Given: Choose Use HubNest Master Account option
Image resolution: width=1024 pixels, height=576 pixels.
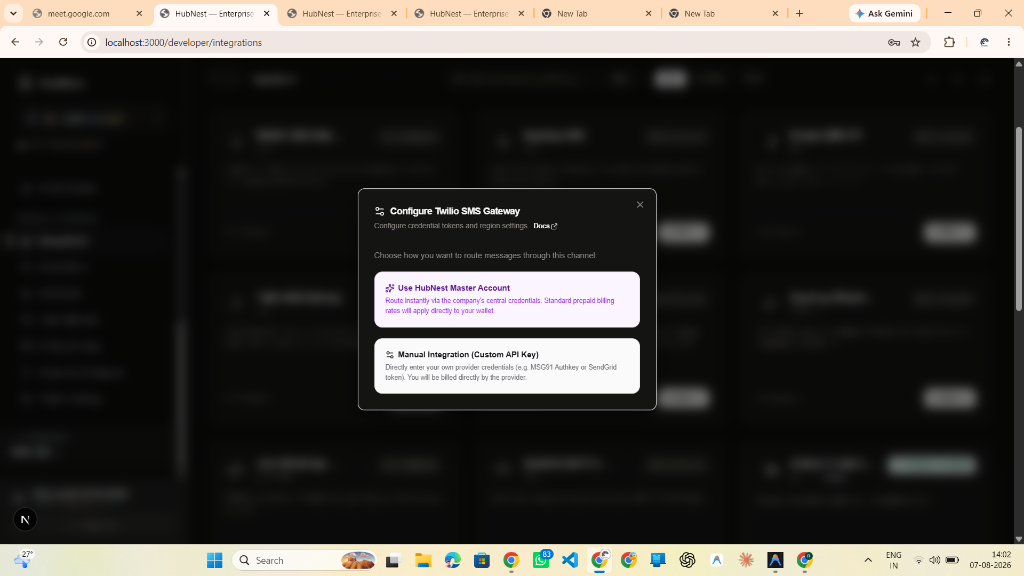Looking at the screenshot, I should click(507, 299).
